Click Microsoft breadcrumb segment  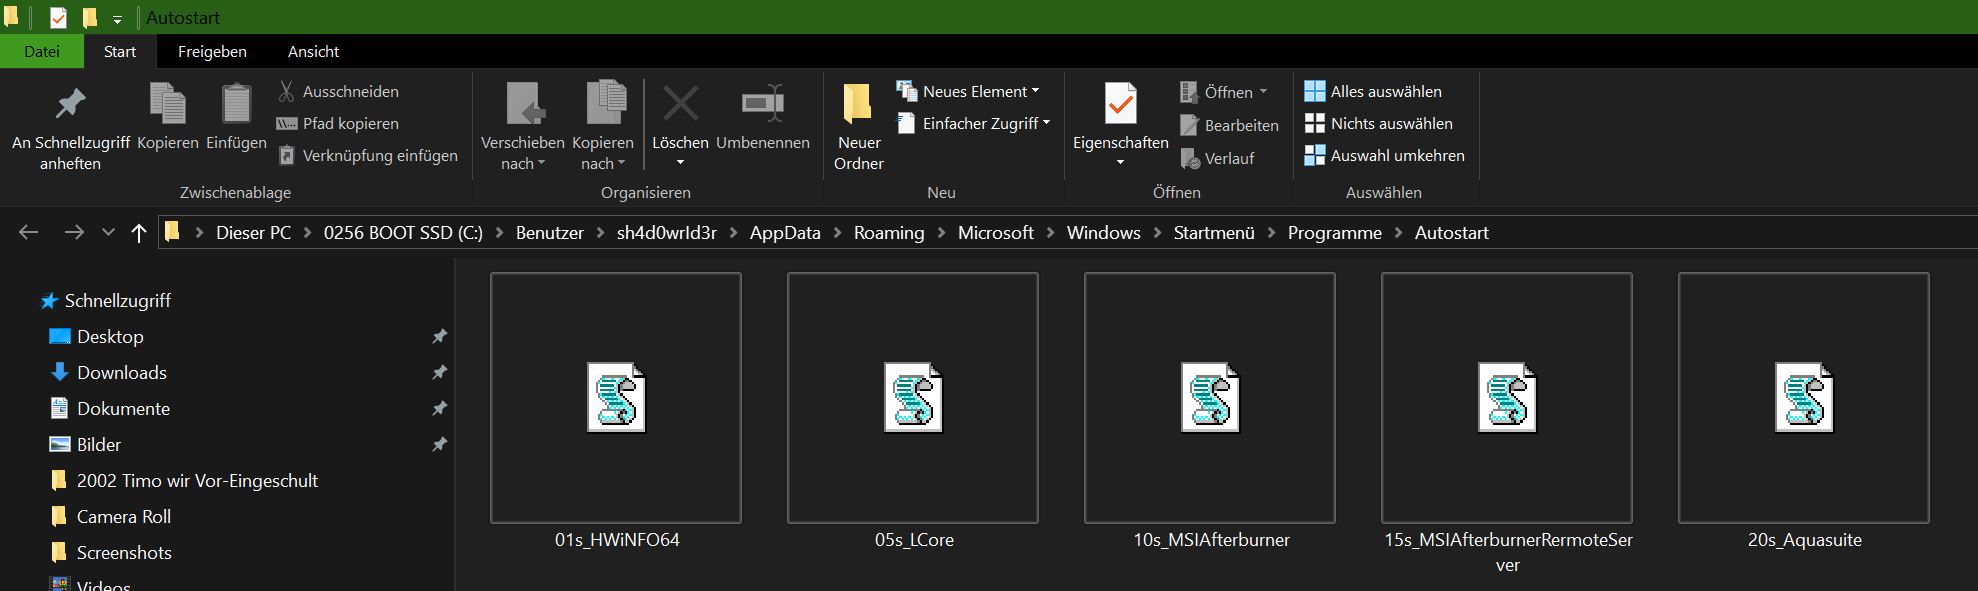point(996,232)
